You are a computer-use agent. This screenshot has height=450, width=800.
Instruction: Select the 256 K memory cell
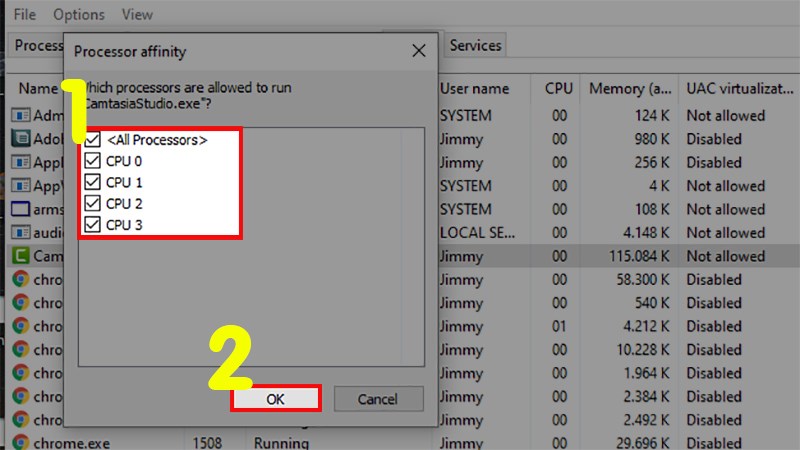(652, 162)
